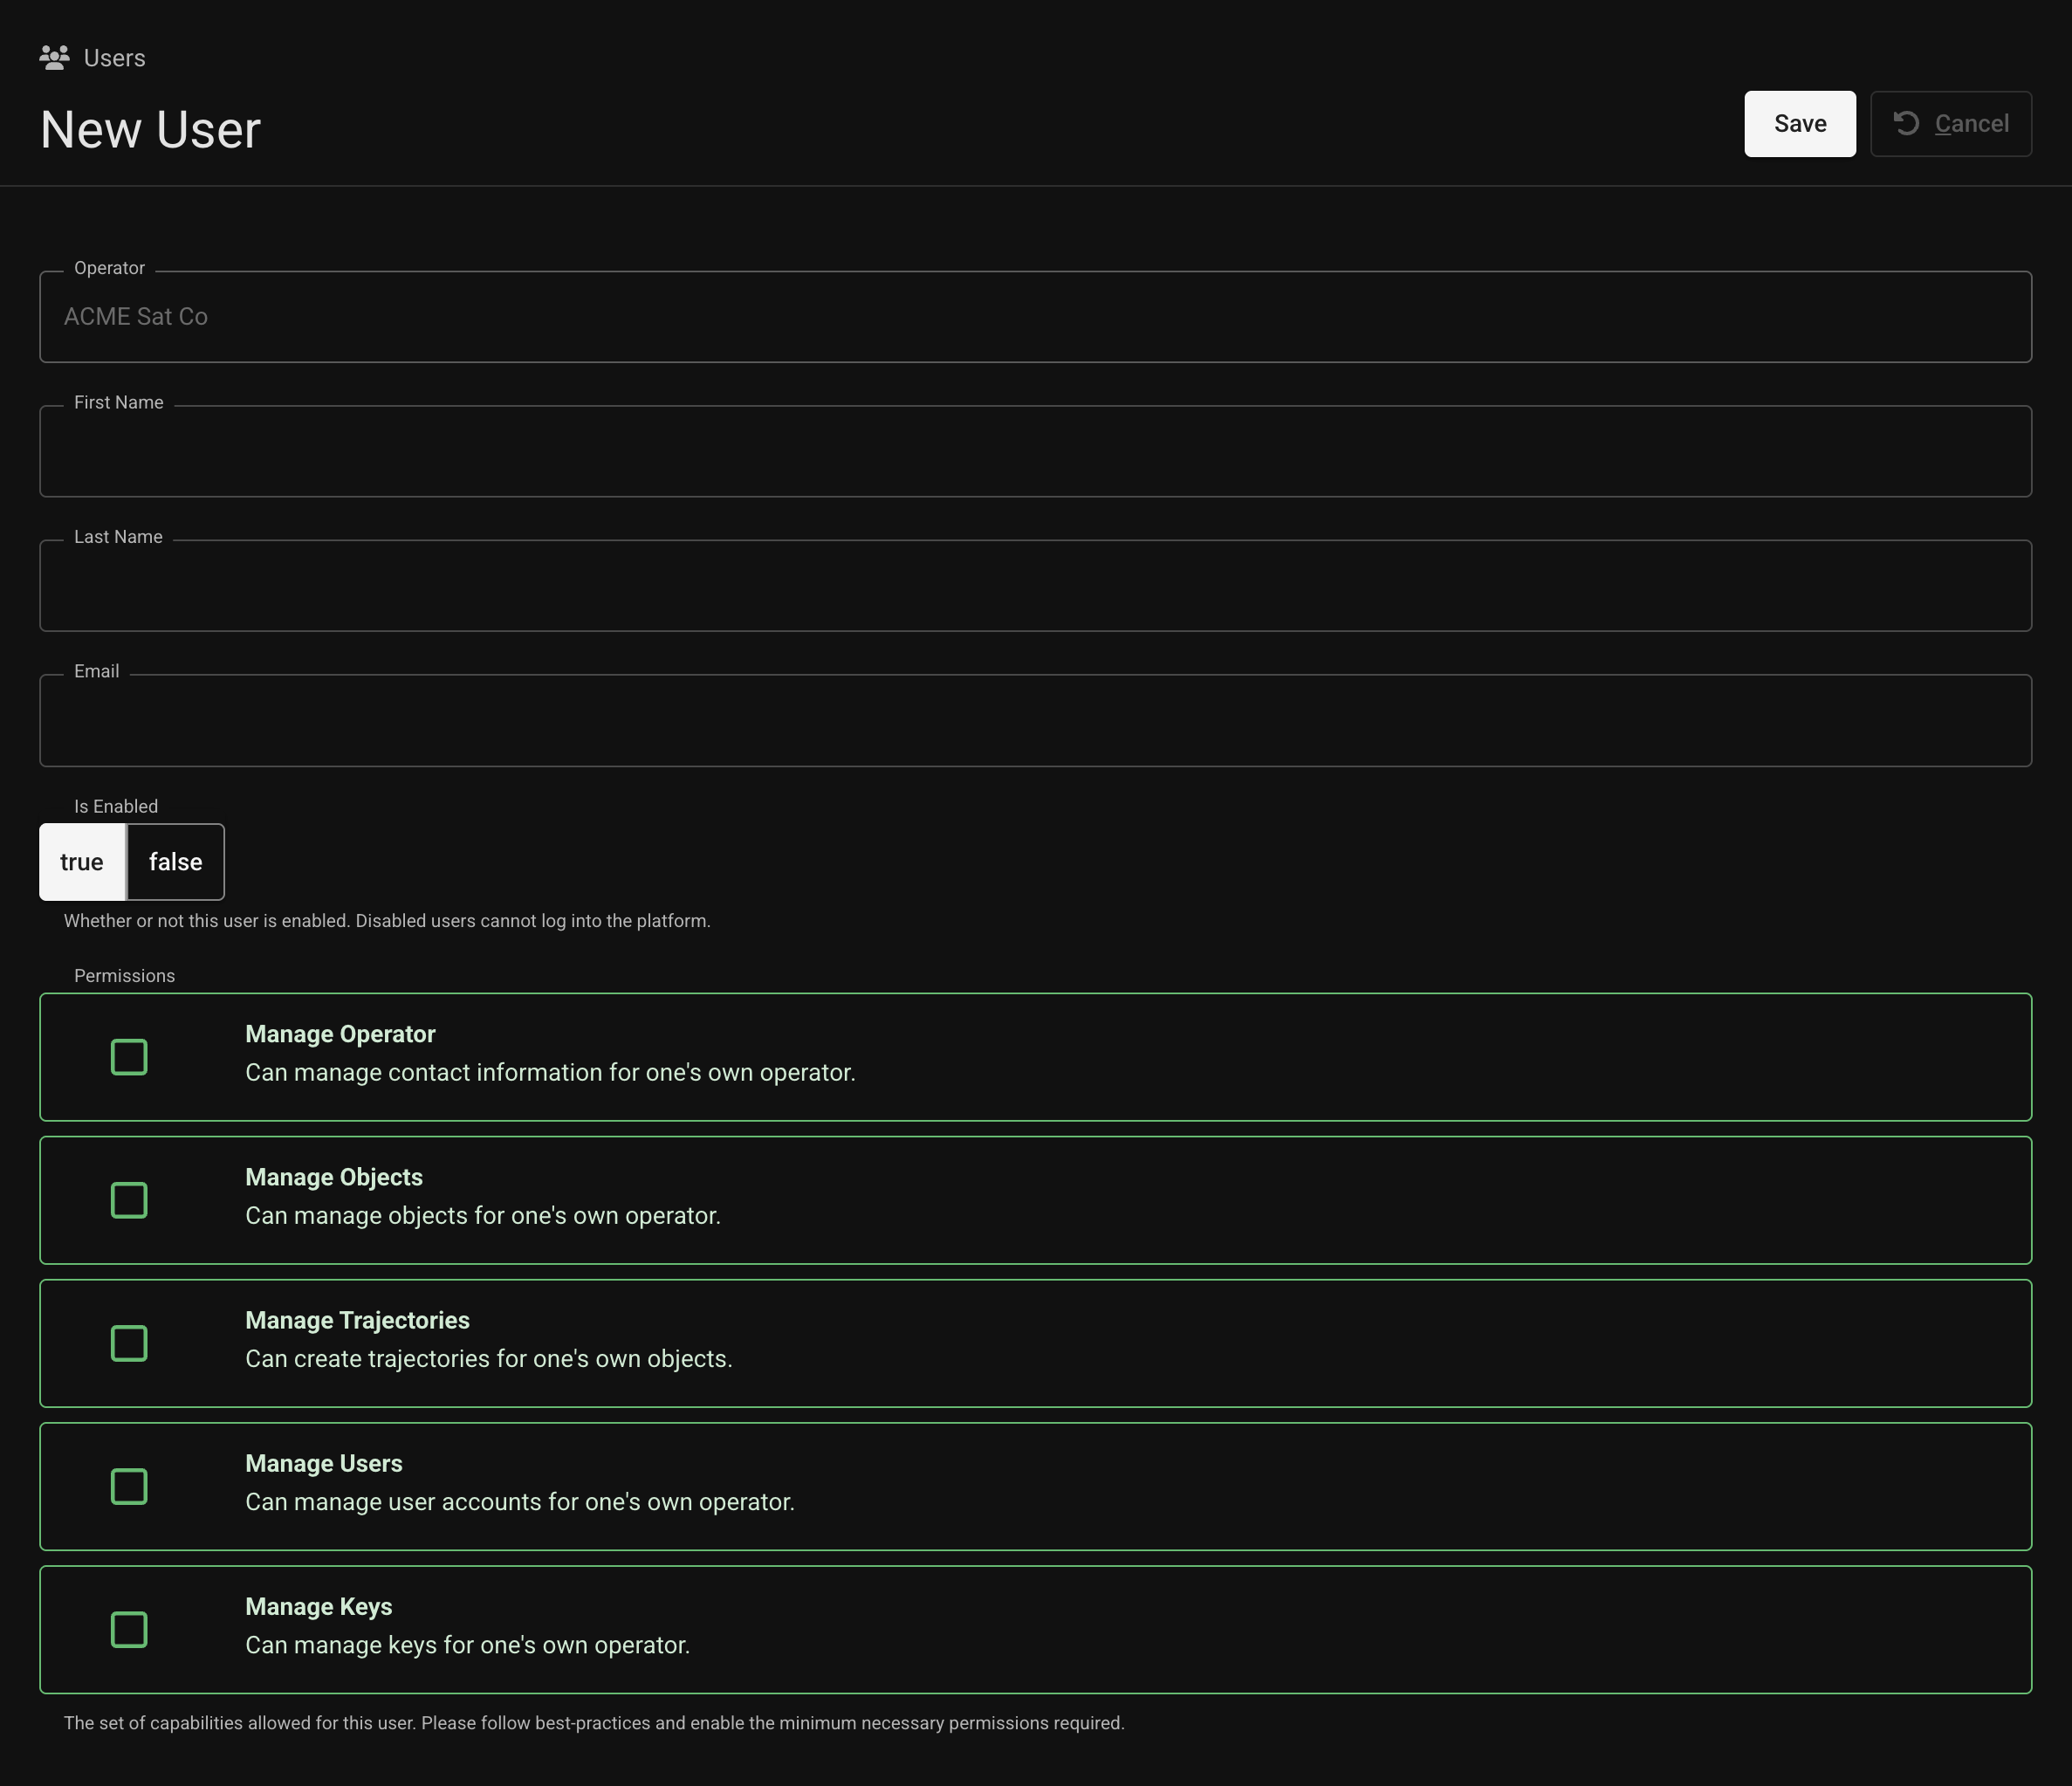This screenshot has width=2072, height=1786.
Task: Click 'Can manage user accounts for one's own operator.'
Action: pos(520,1502)
